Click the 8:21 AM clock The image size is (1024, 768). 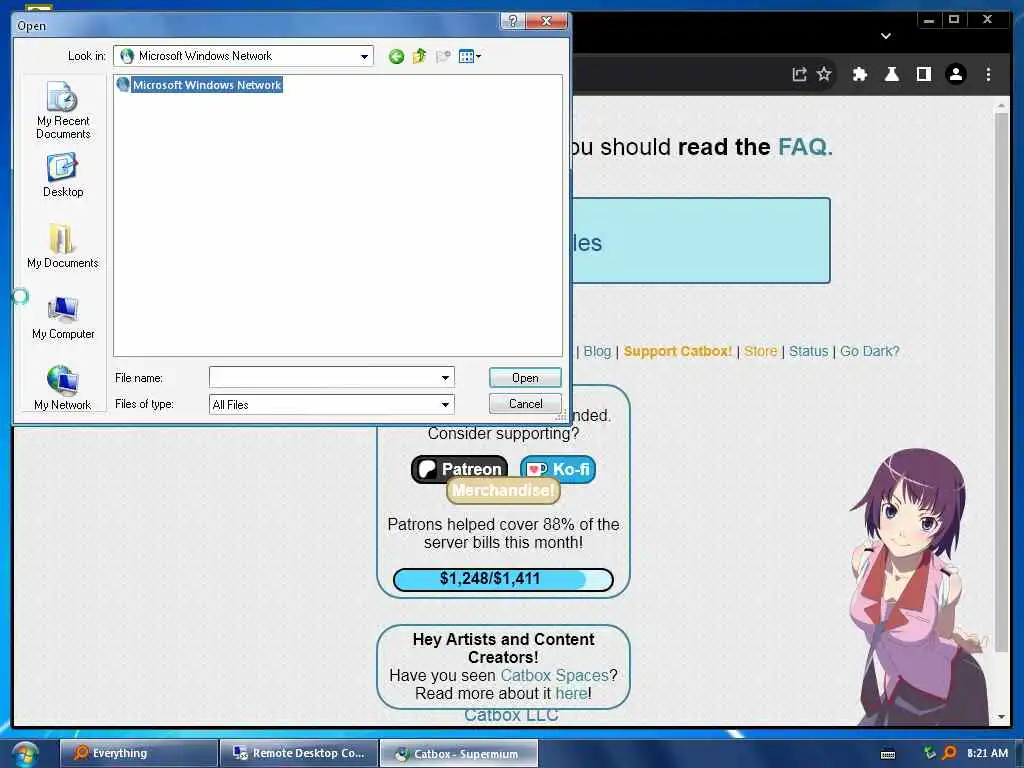point(987,753)
